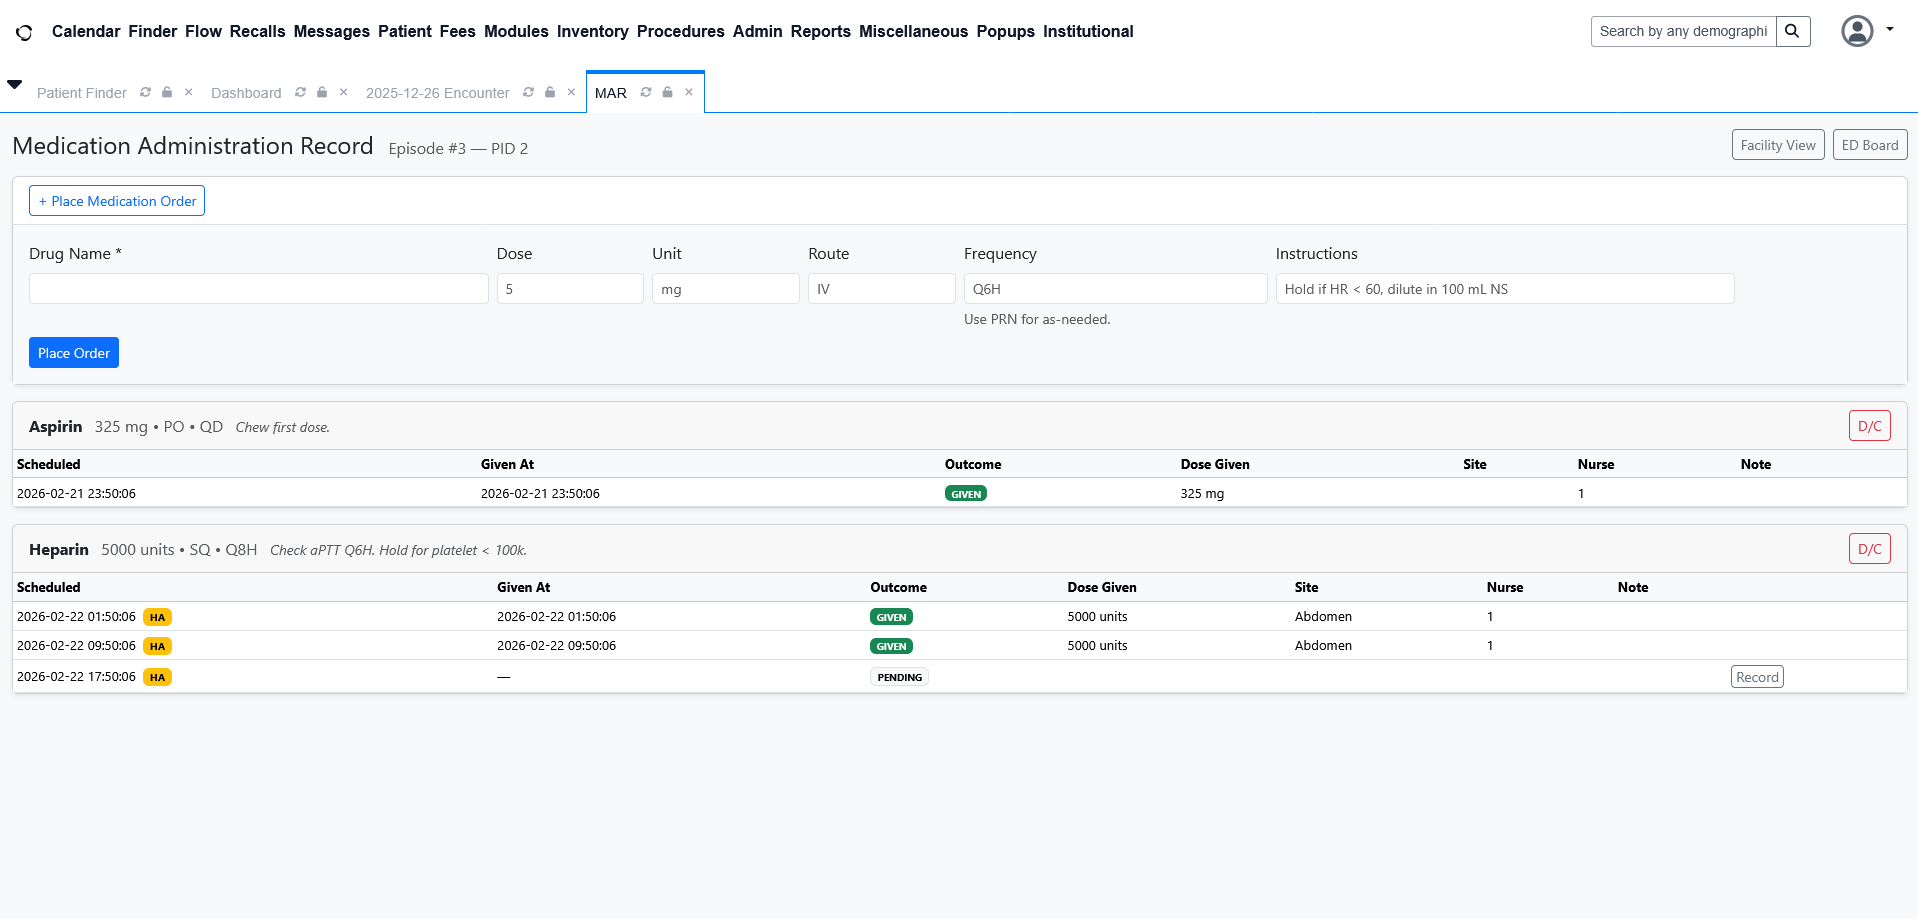Open the Procedures menu

pyautogui.click(x=680, y=31)
